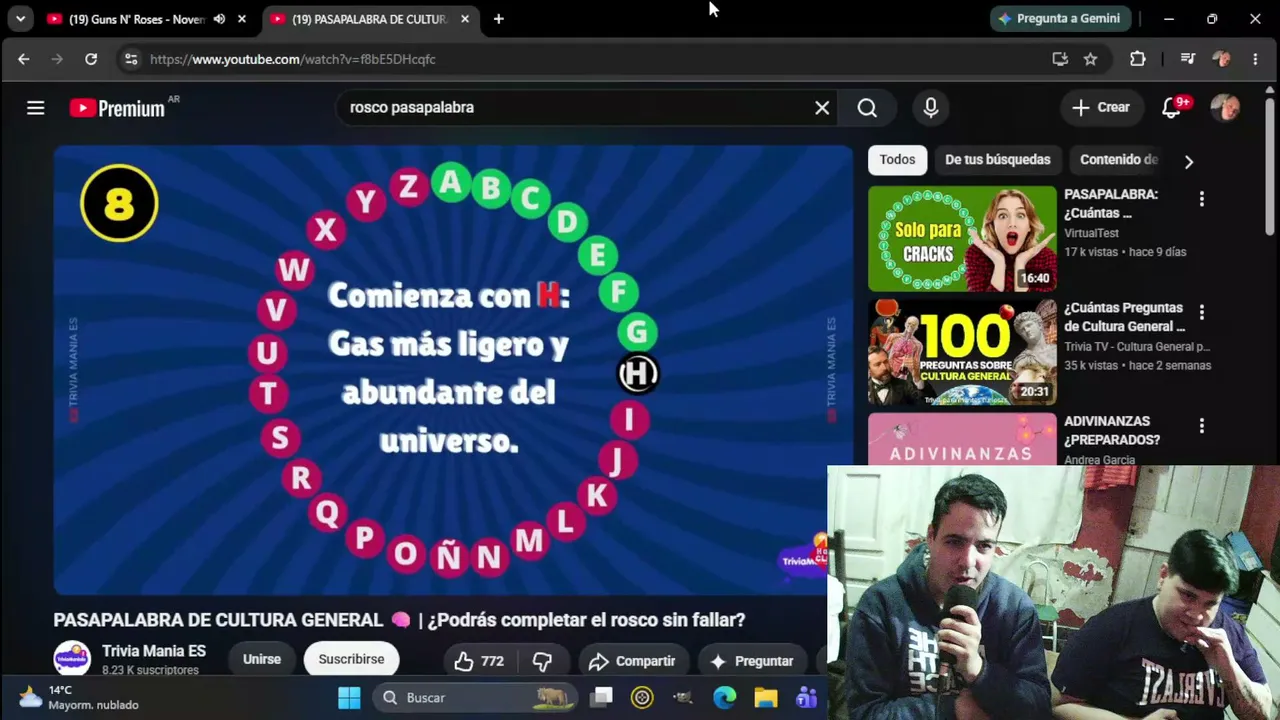The width and height of the screenshot is (1280, 720).
Task: Open options for PASAPALABRA: ¿Cuántas video
Action: pos(1202,199)
